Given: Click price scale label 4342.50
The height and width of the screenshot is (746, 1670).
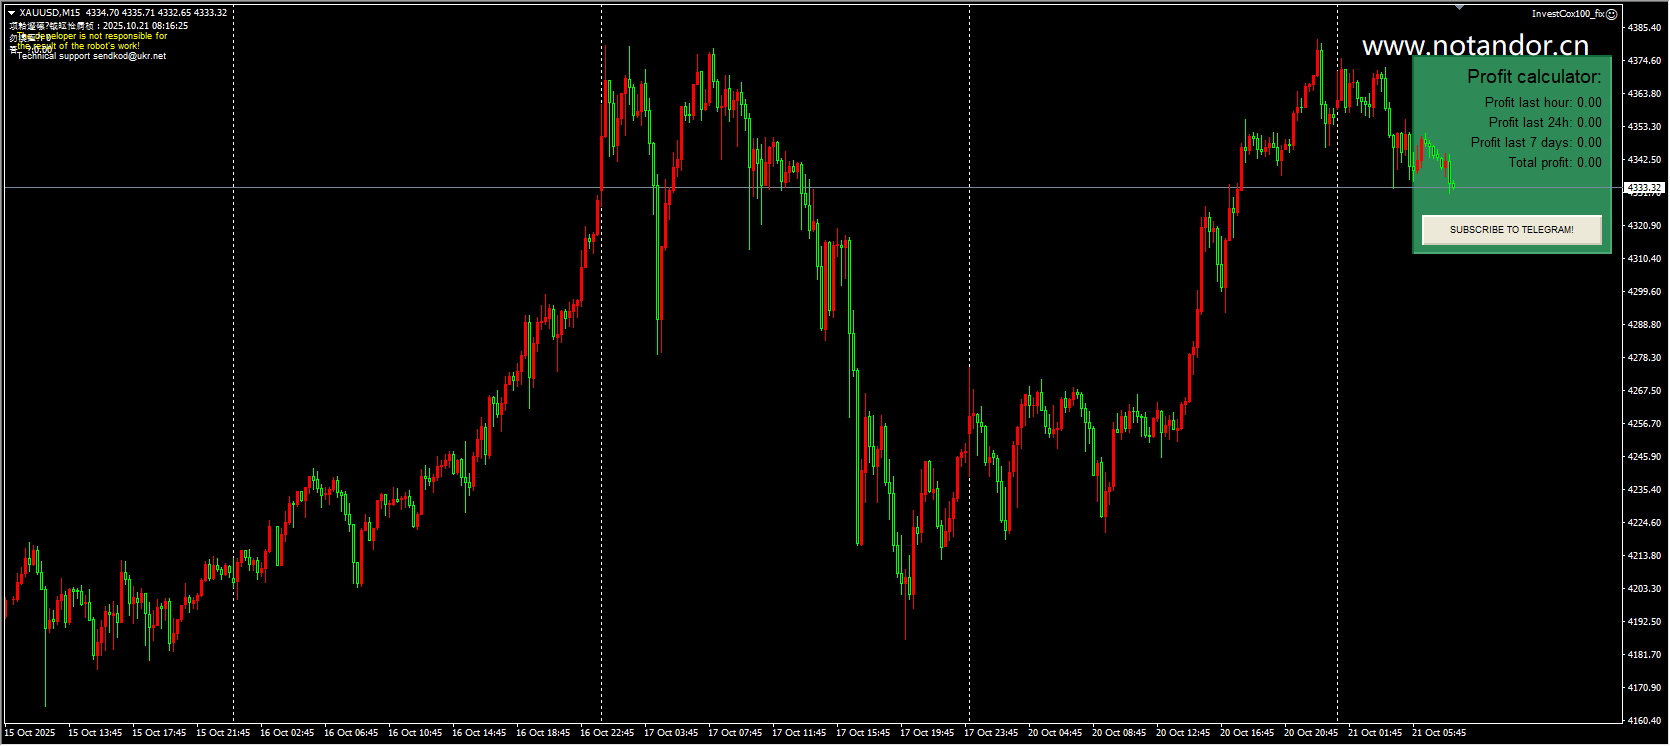Looking at the screenshot, I should (1644, 160).
